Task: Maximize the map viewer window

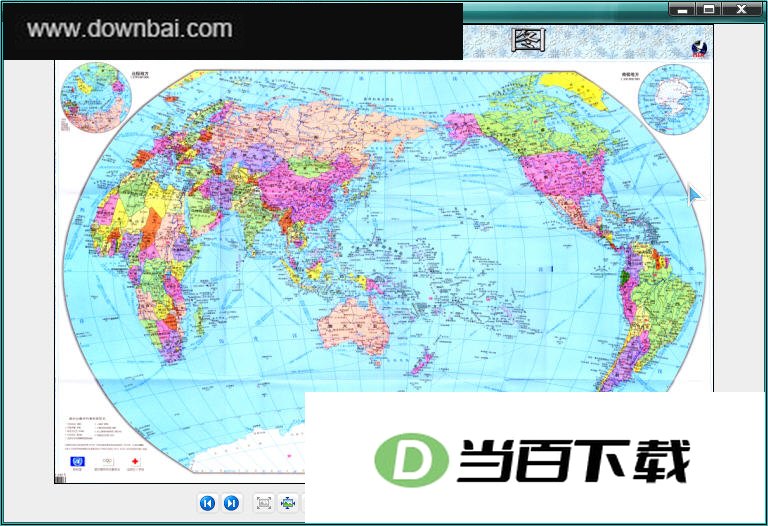Action: point(709,9)
